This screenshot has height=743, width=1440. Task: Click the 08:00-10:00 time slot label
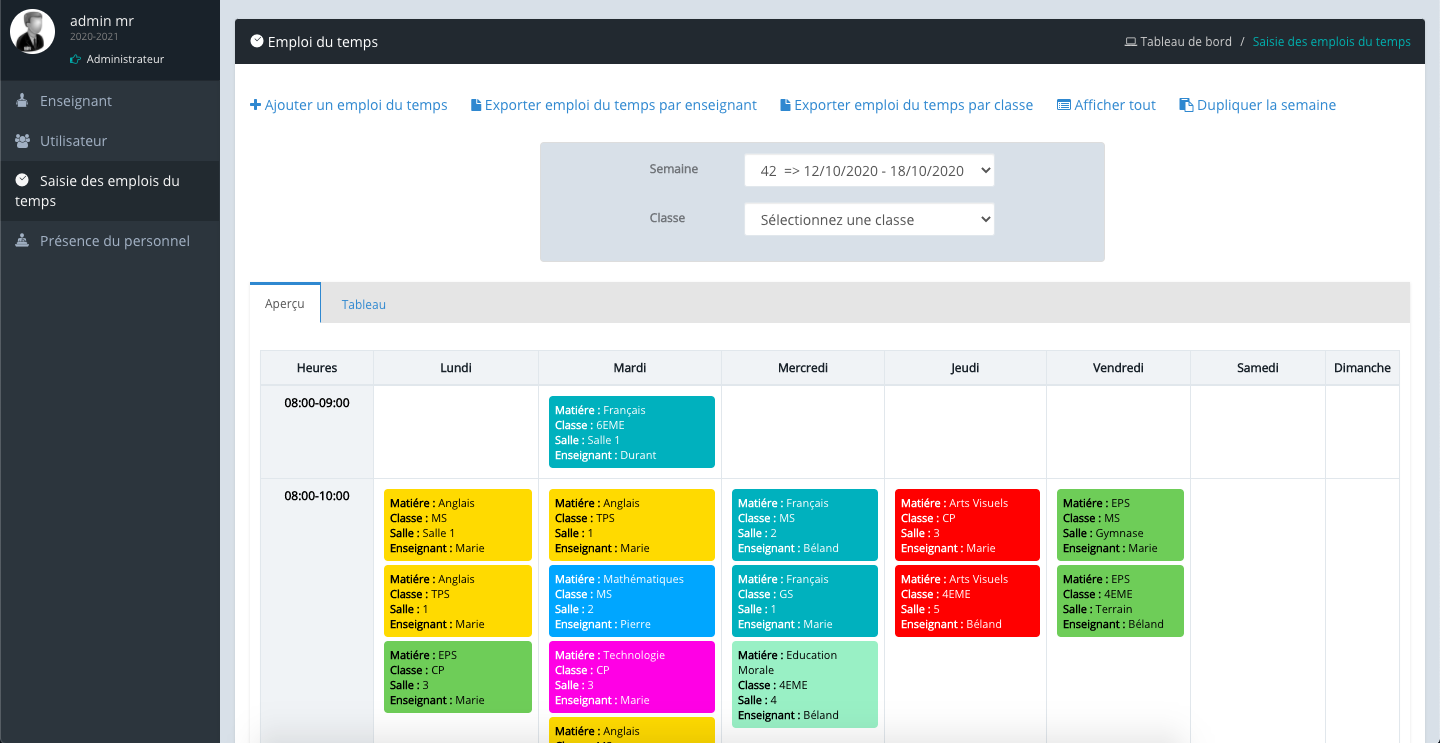click(x=317, y=496)
